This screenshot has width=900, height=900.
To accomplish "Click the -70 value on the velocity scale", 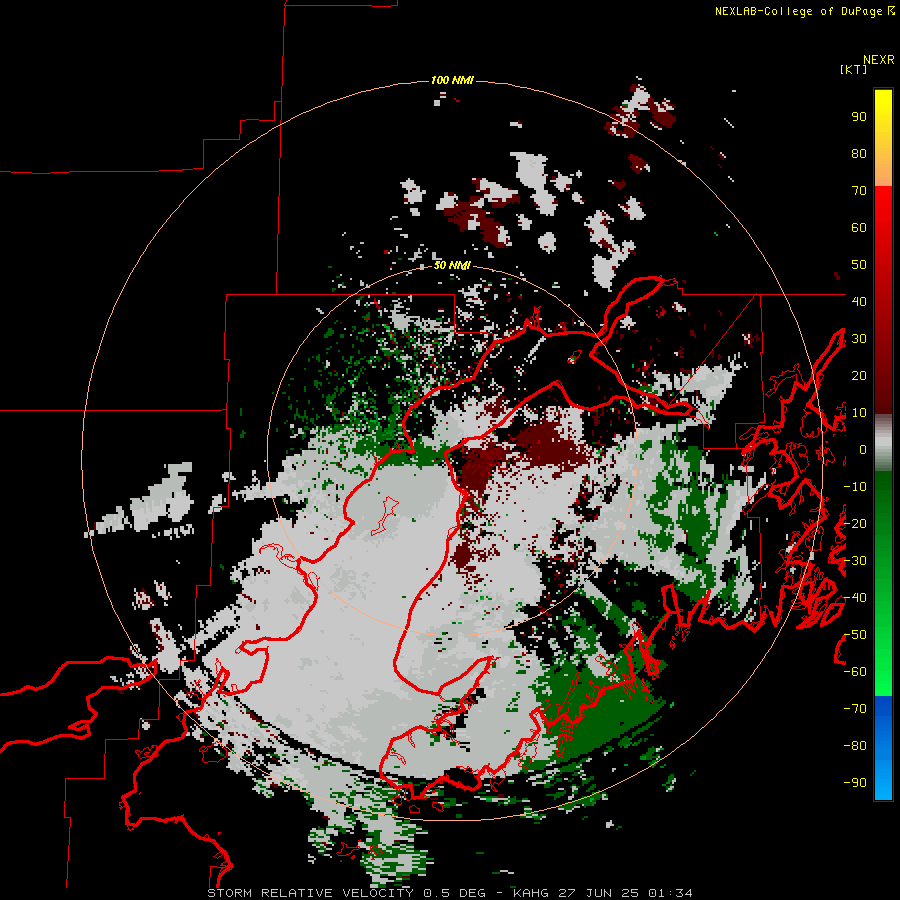I will pyautogui.click(x=855, y=708).
